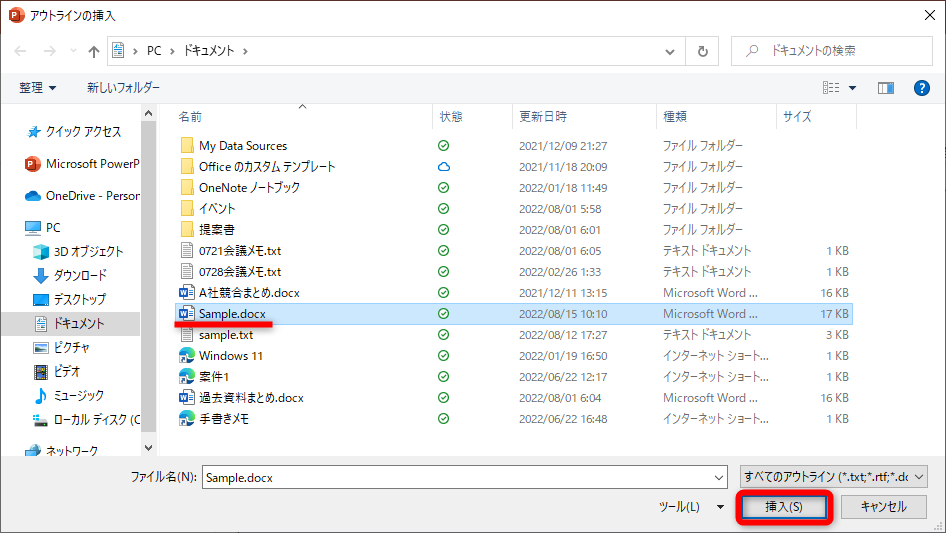Select クイック アクセス in the sidebar
Screen dimensions: 946x533
coord(74,132)
